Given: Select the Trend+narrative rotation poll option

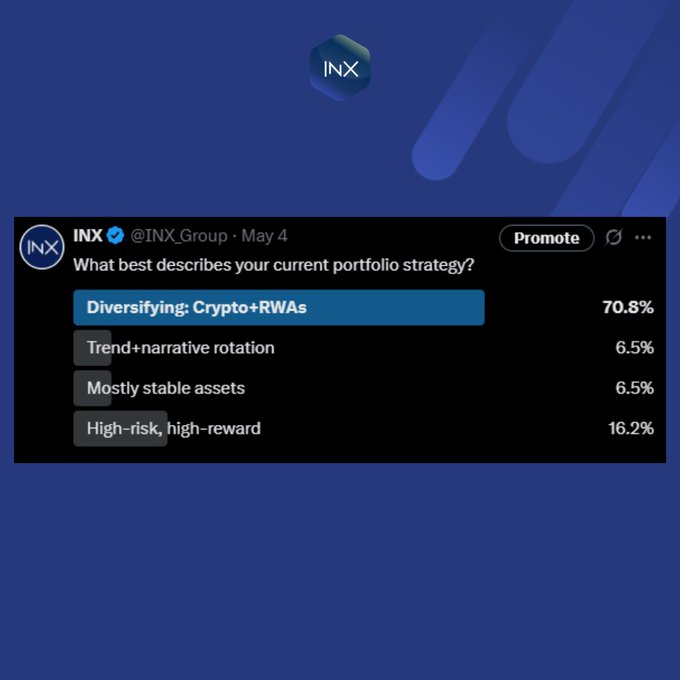Looking at the screenshot, I should (180, 348).
